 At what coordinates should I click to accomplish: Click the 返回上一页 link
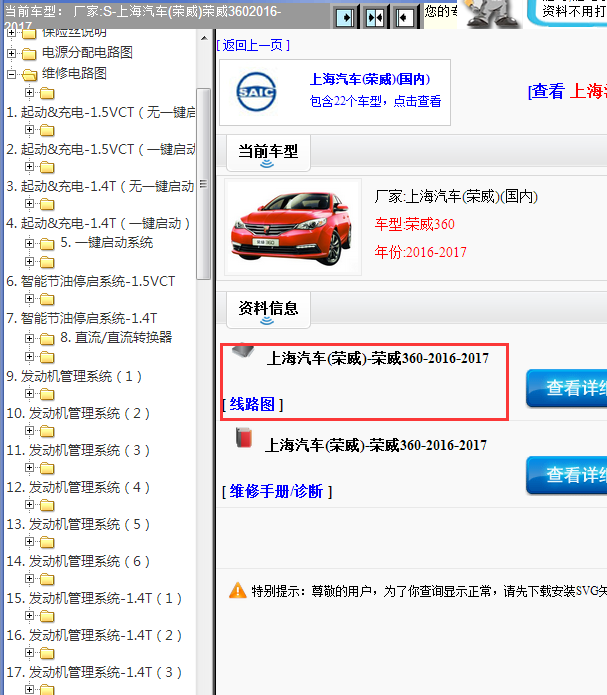click(253, 45)
